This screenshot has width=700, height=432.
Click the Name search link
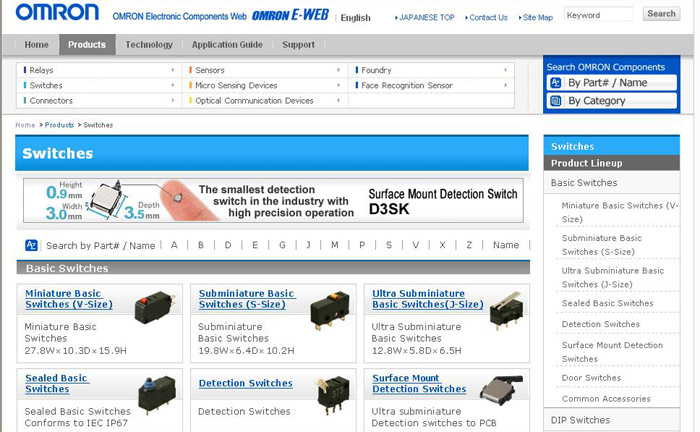pyautogui.click(x=506, y=245)
